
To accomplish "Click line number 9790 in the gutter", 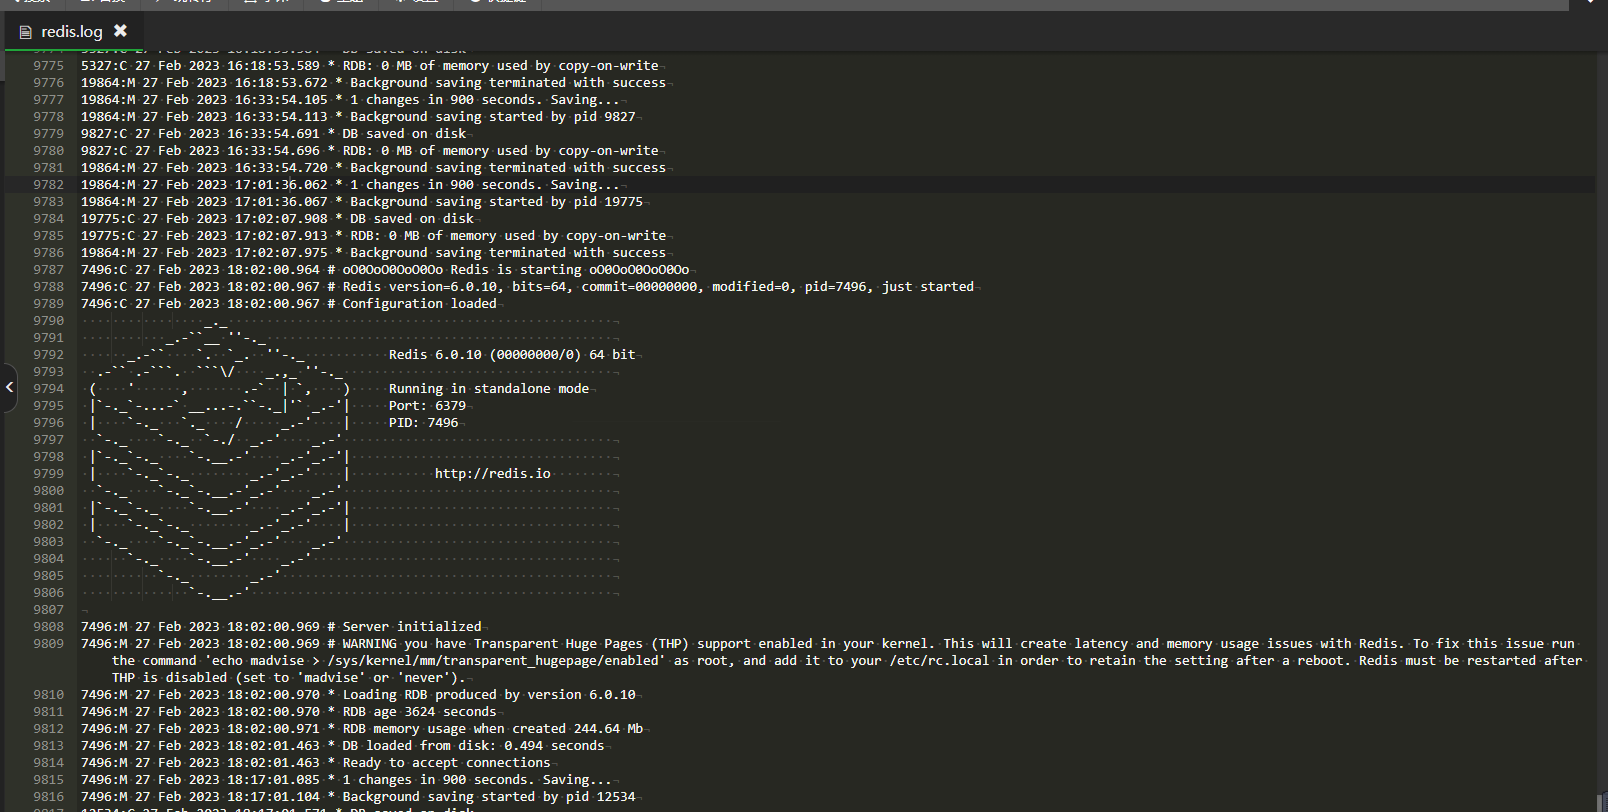I will click(48, 321).
